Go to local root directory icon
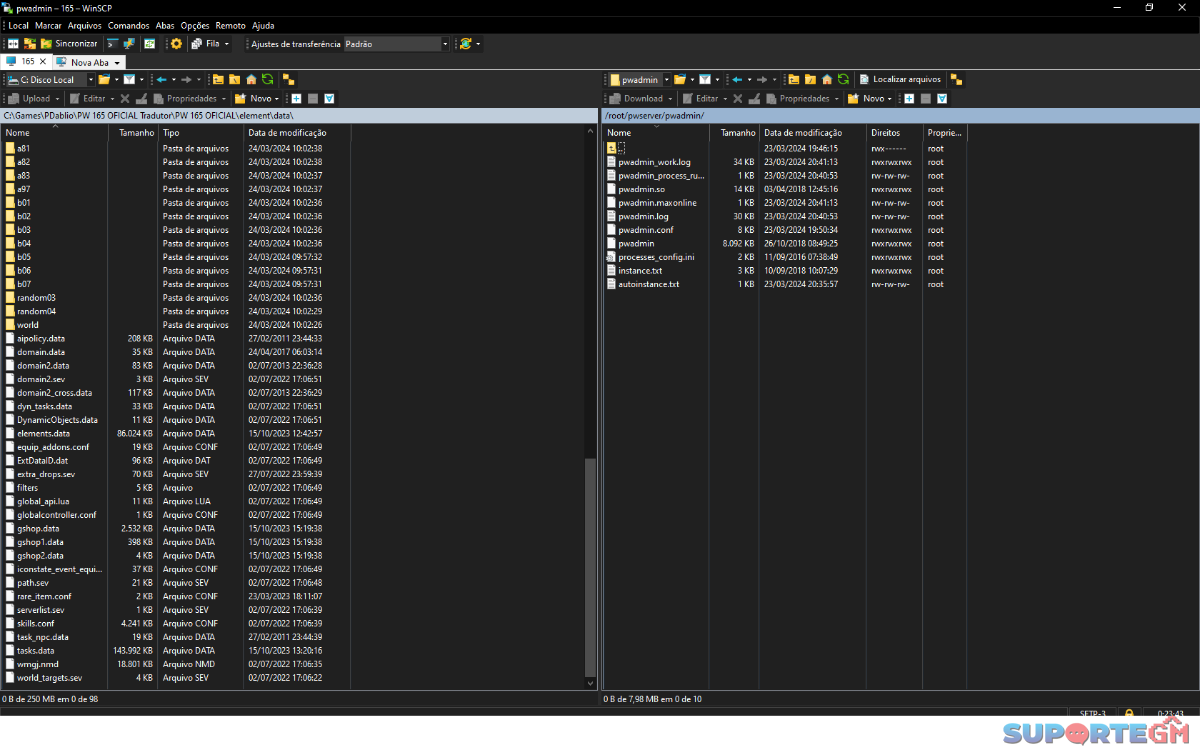1200x750 pixels. pyautogui.click(x=234, y=80)
